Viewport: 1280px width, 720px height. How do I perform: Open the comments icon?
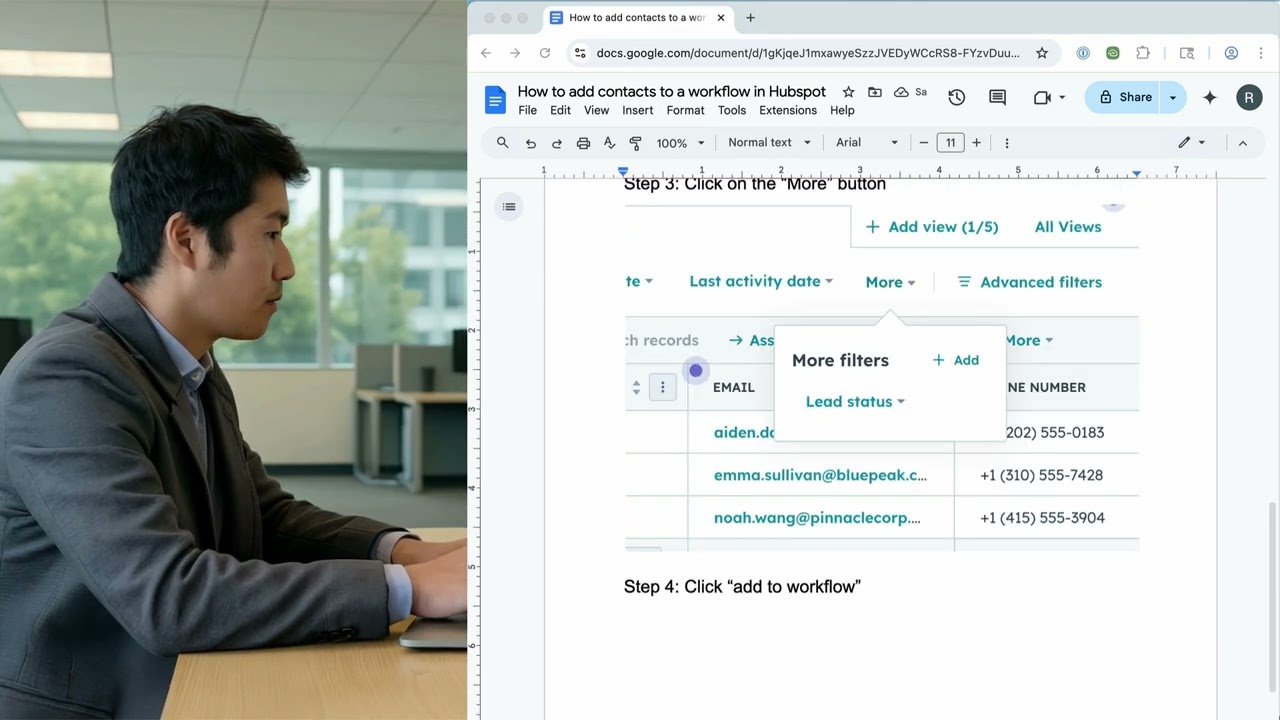(997, 97)
